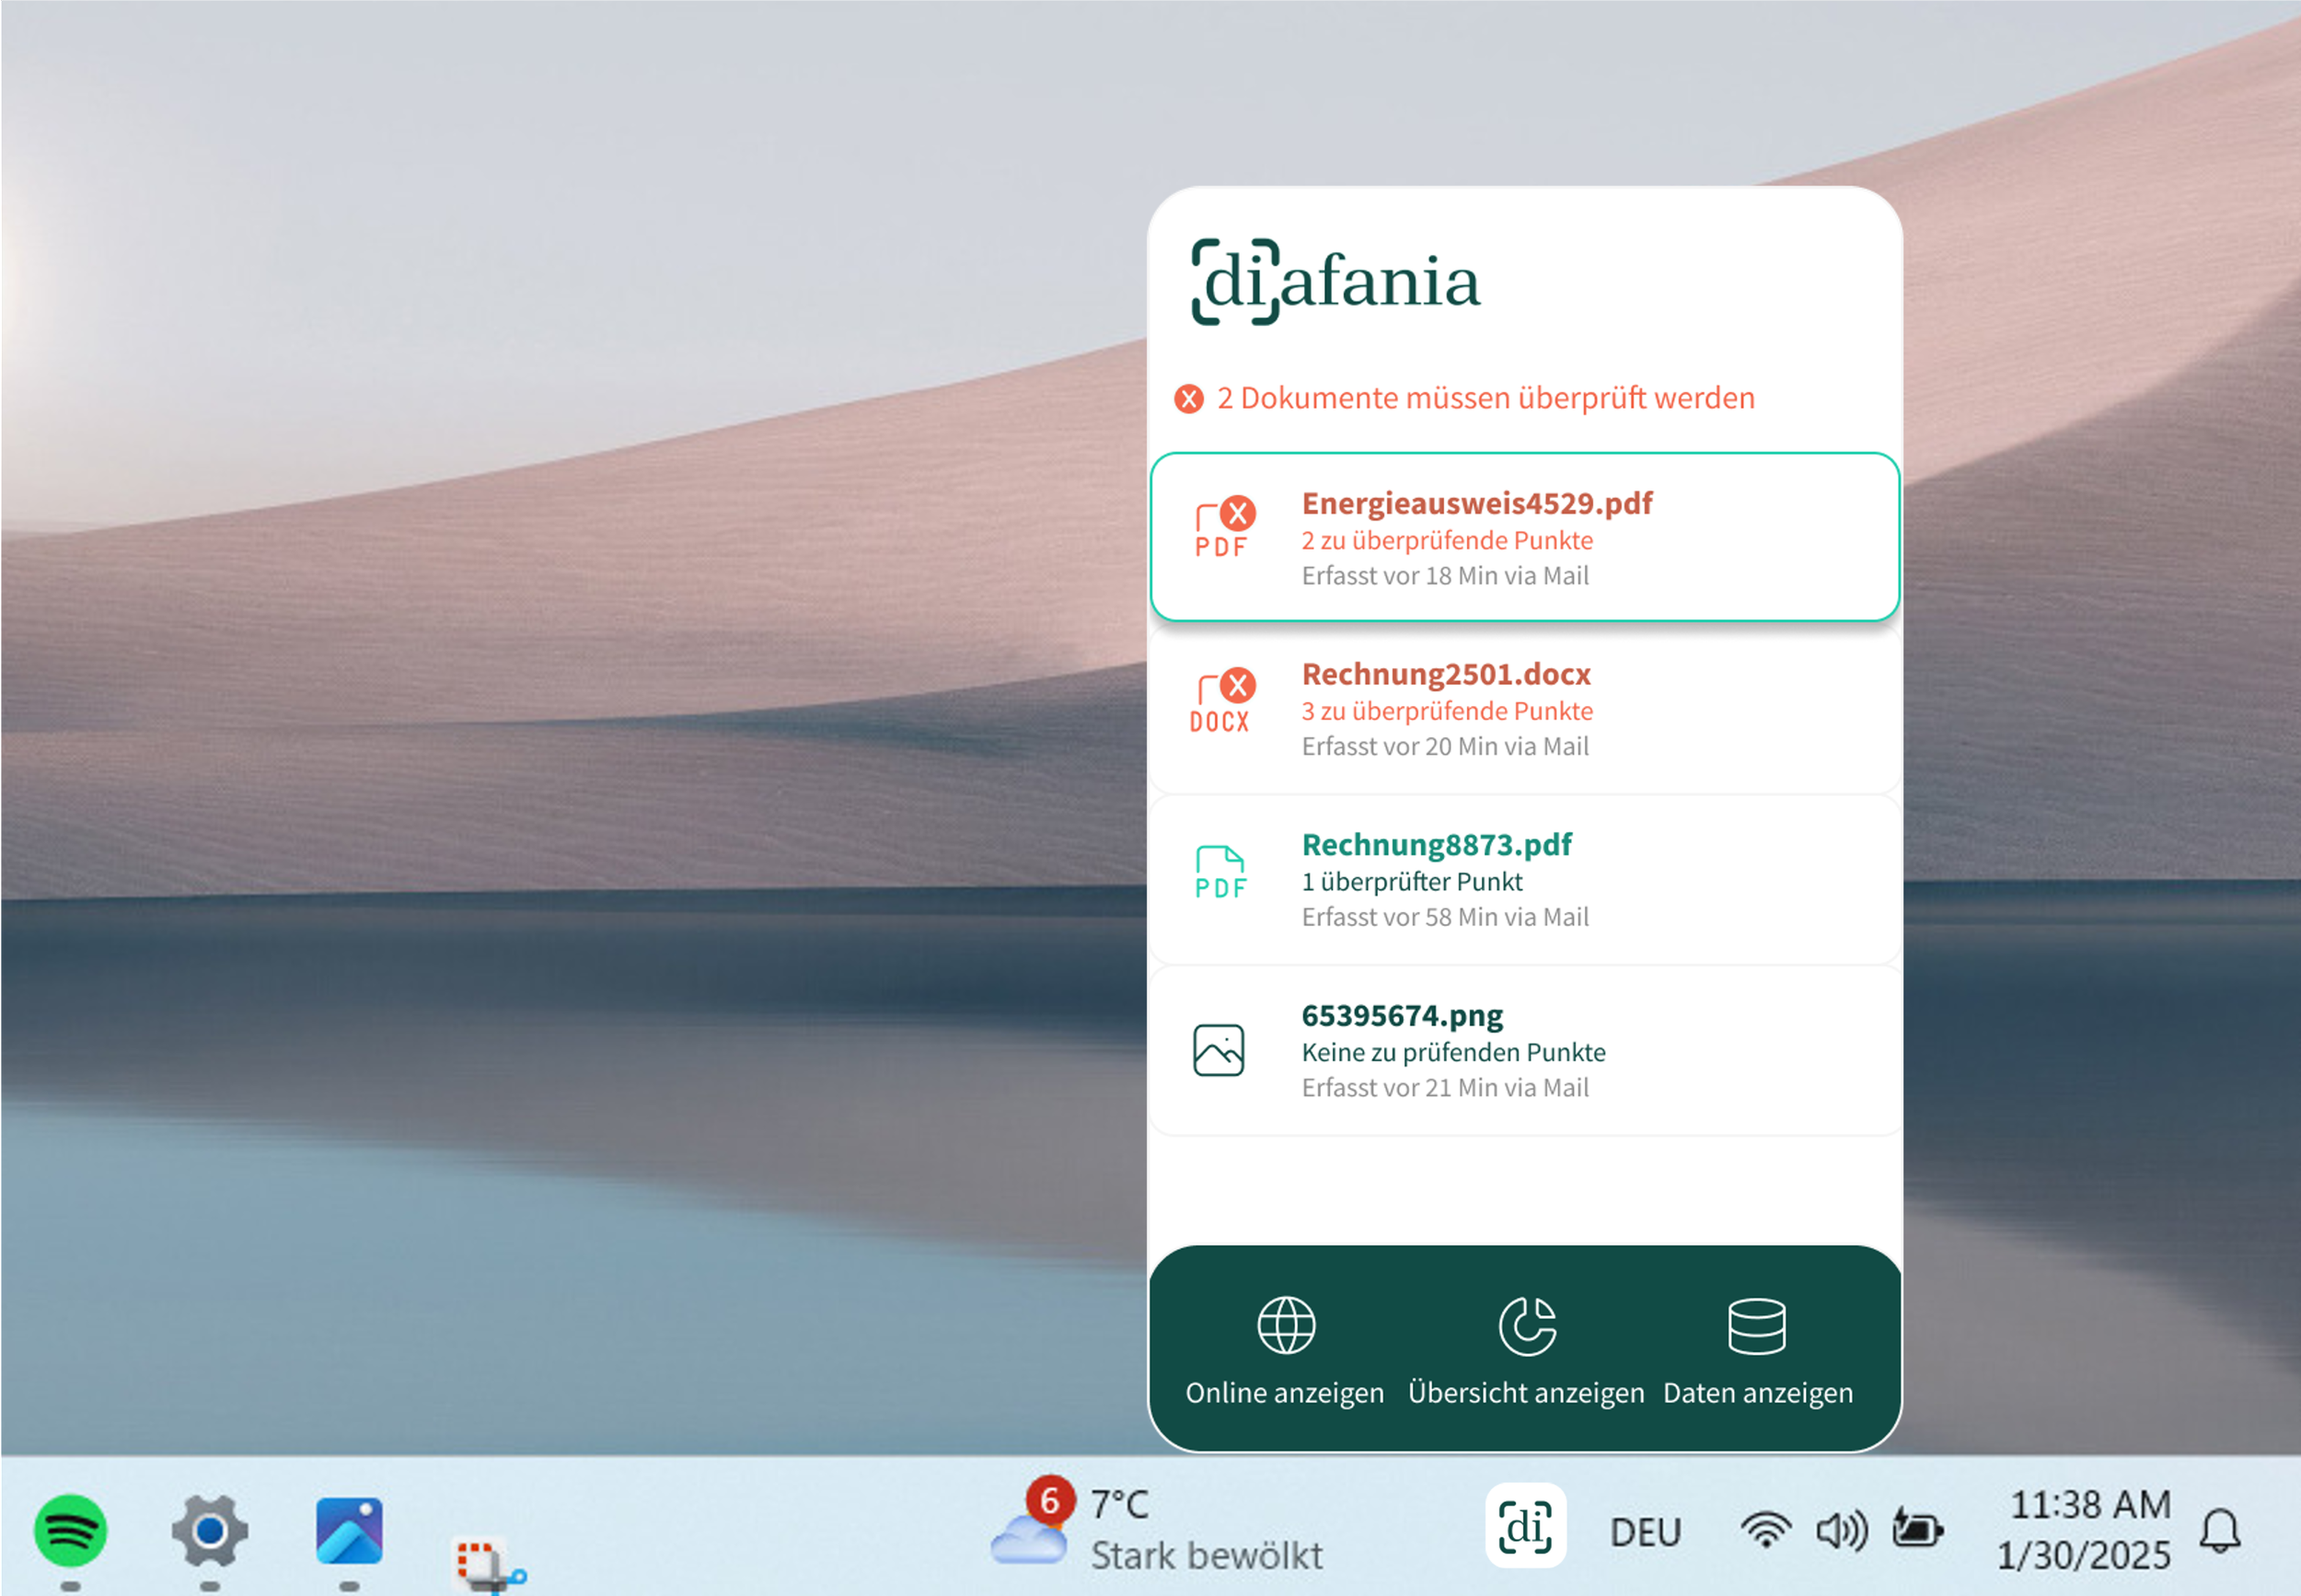The width and height of the screenshot is (2301, 1596).
Task: Click the red DOCX error icon for Rechnung2501
Action: pyautogui.click(x=1221, y=702)
